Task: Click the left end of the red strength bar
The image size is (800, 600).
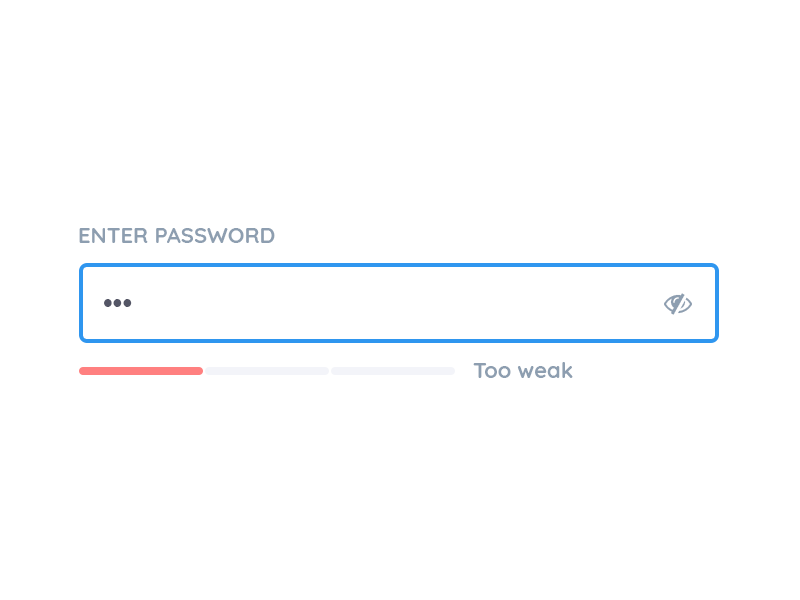Action: pos(83,371)
